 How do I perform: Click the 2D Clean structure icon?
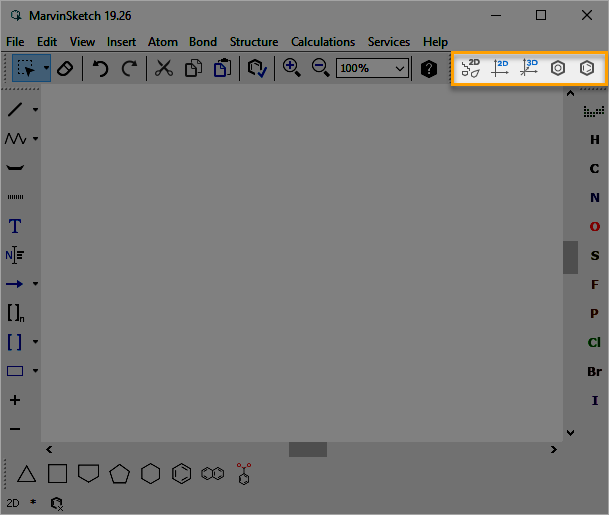(x=470, y=69)
